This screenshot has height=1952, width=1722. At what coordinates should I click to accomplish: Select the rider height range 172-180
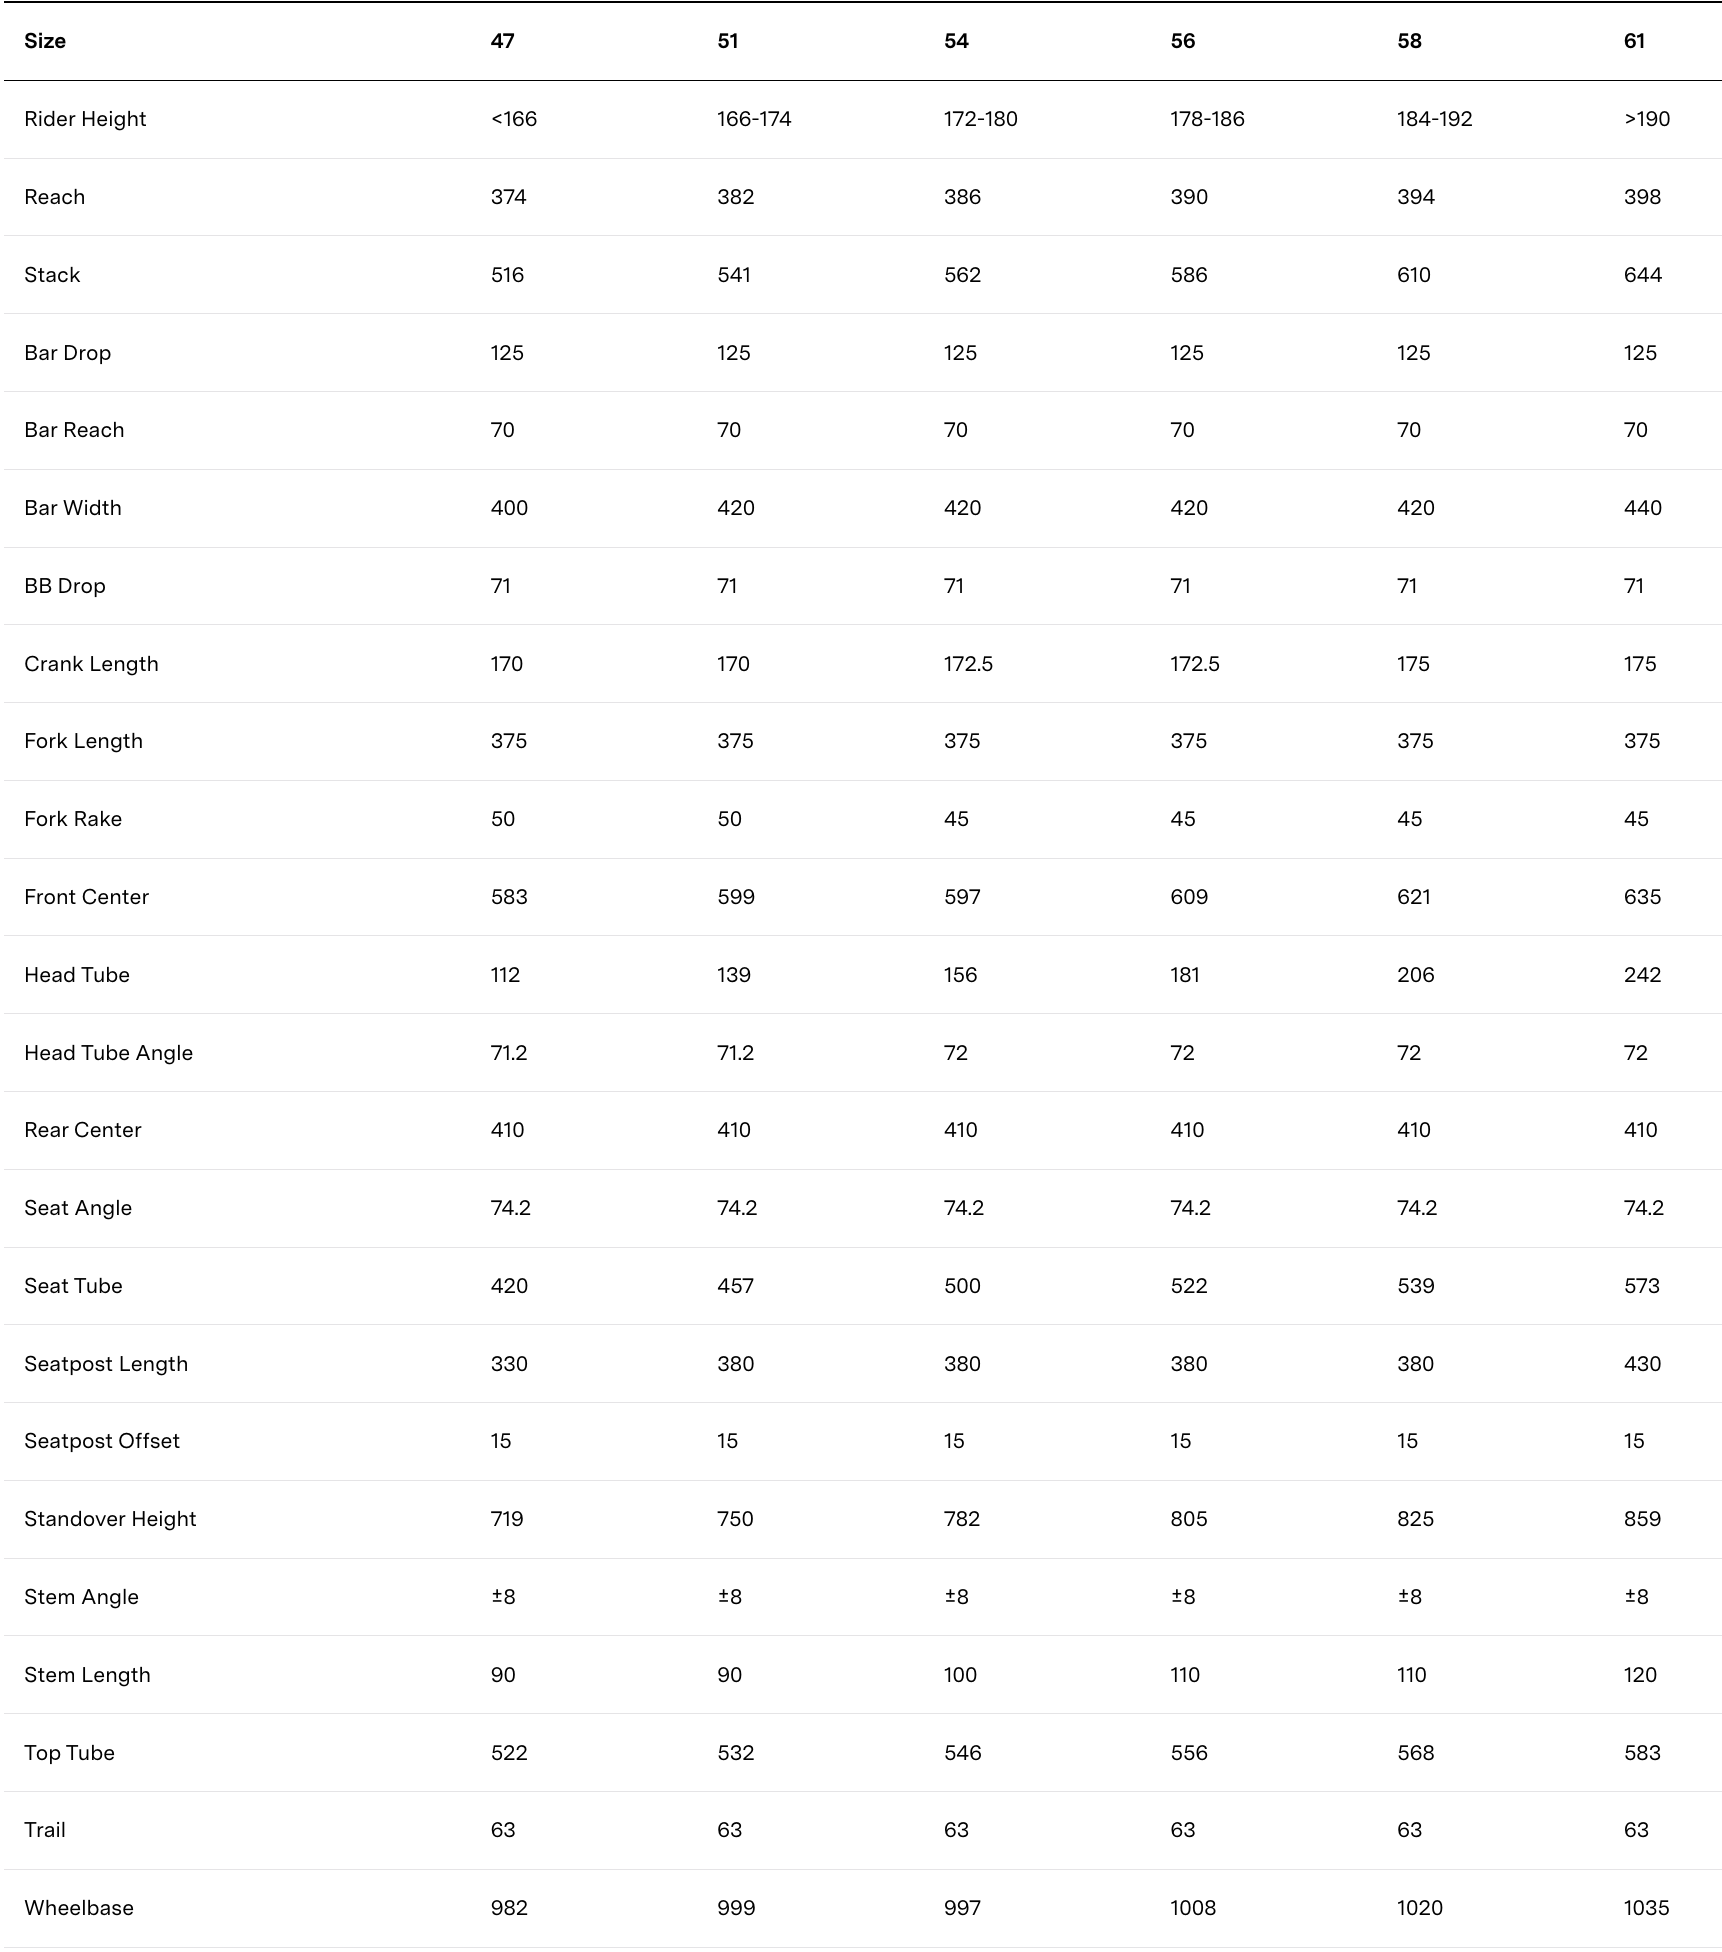(980, 119)
